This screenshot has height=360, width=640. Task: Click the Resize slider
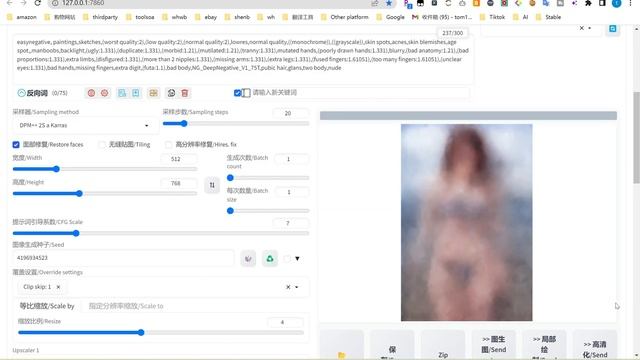161,333
